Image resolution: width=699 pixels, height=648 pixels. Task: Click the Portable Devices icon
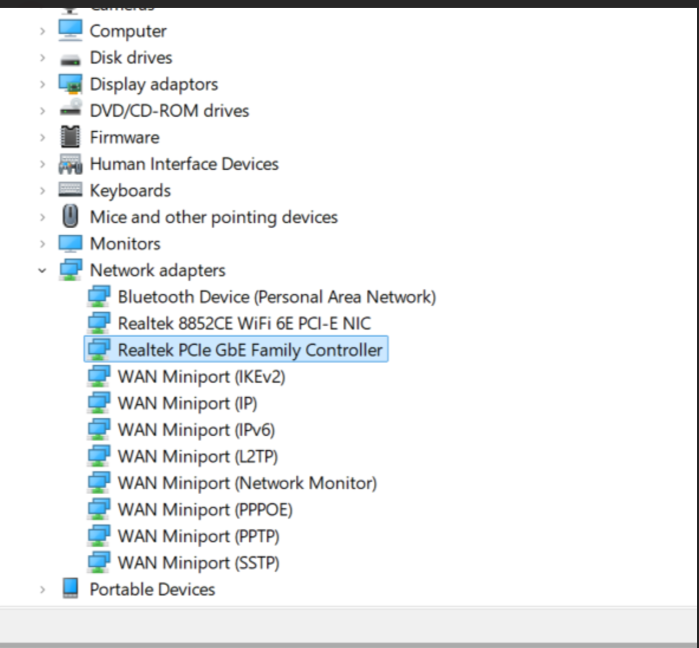click(x=70, y=589)
